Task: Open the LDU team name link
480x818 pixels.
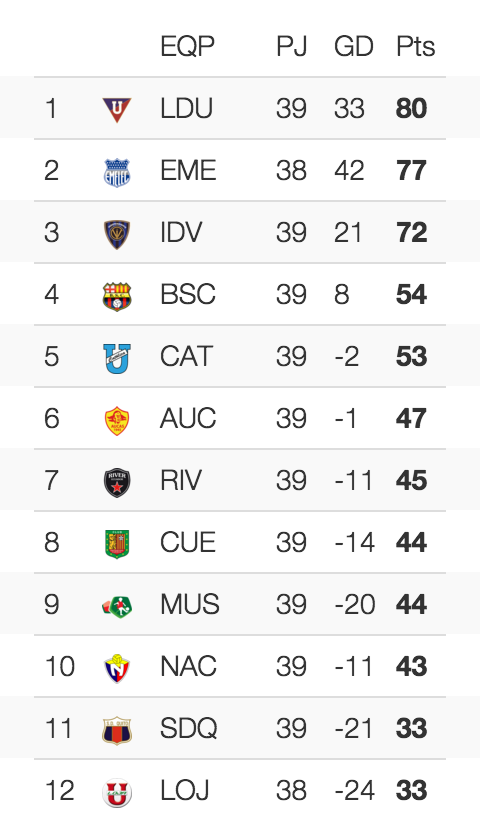Action: click(186, 109)
